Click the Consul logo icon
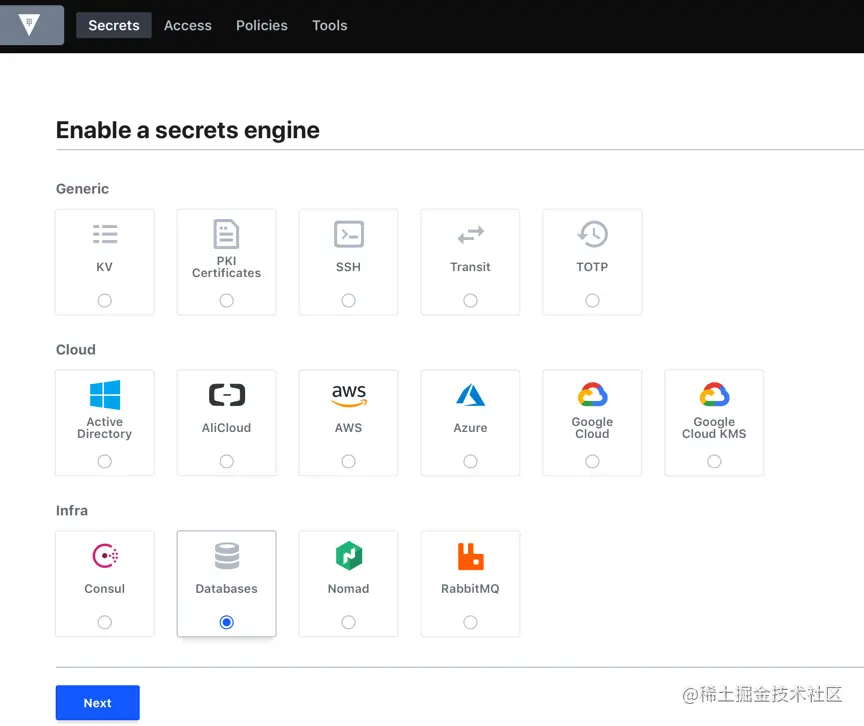 (105, 555)
